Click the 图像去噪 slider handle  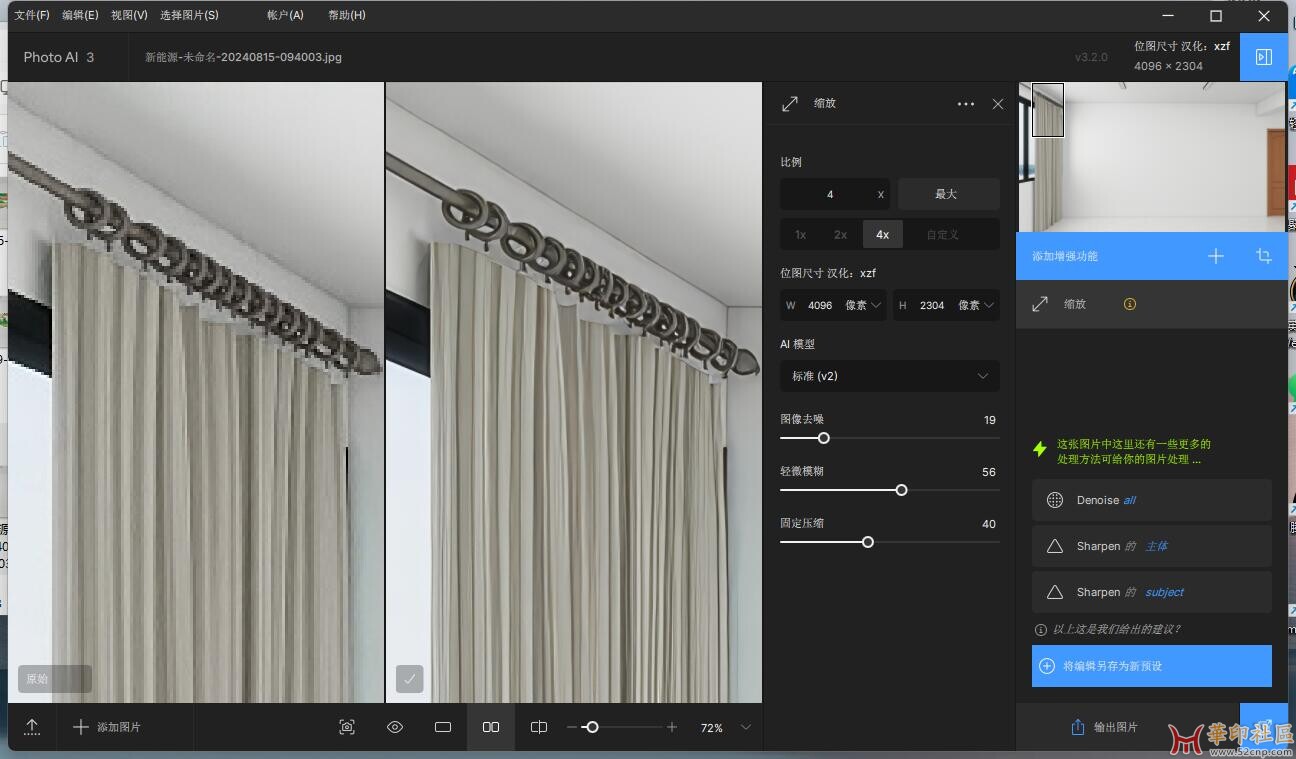(x=823, y=438)
